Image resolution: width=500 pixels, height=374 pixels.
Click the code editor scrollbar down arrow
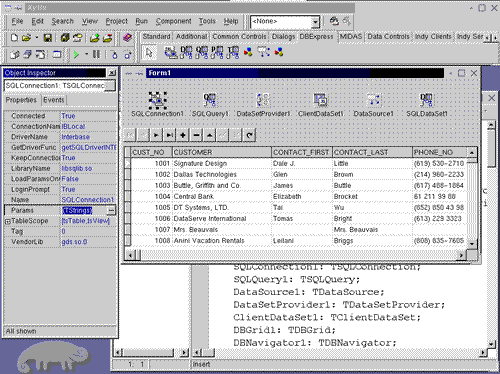click(491, 344)
